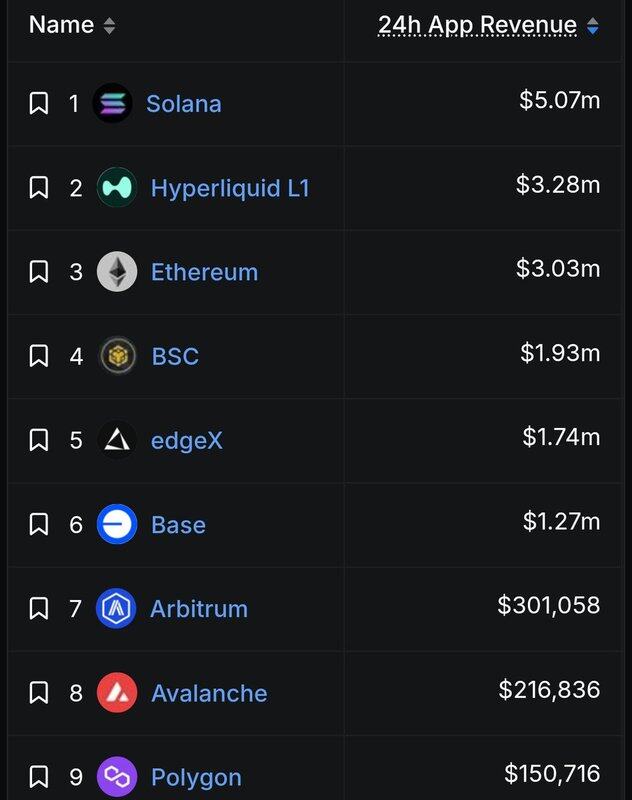The width and height of the screenshot is (632, 800).
Task: Click the Solana chain logo icon
Action: click(x=112, y=103)
